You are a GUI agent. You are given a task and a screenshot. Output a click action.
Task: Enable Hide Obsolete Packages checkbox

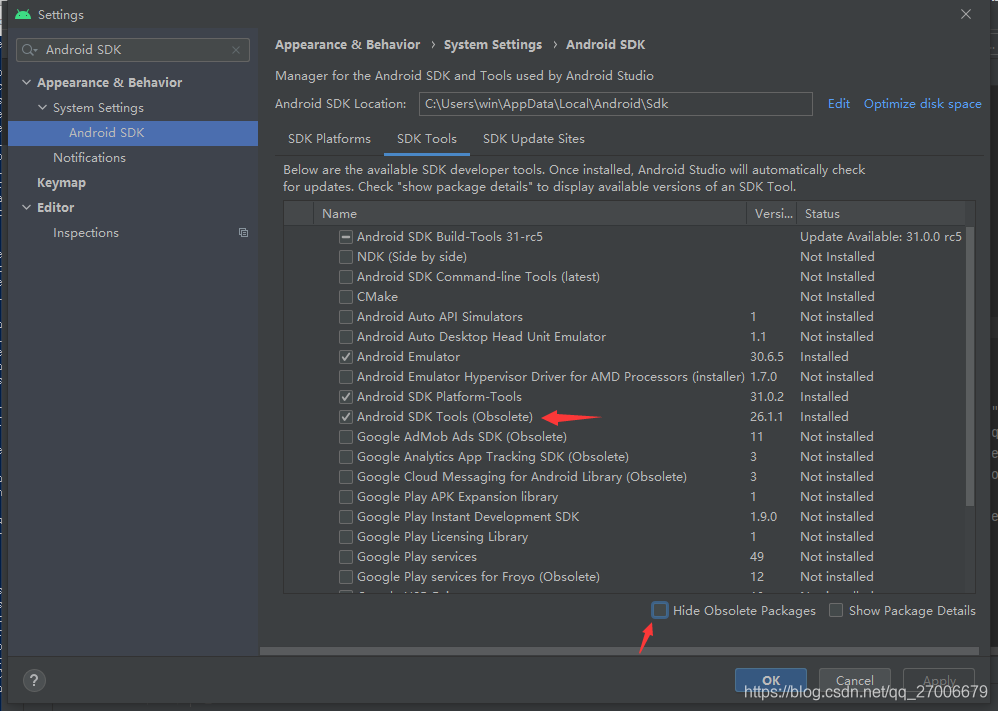point(660,610)
